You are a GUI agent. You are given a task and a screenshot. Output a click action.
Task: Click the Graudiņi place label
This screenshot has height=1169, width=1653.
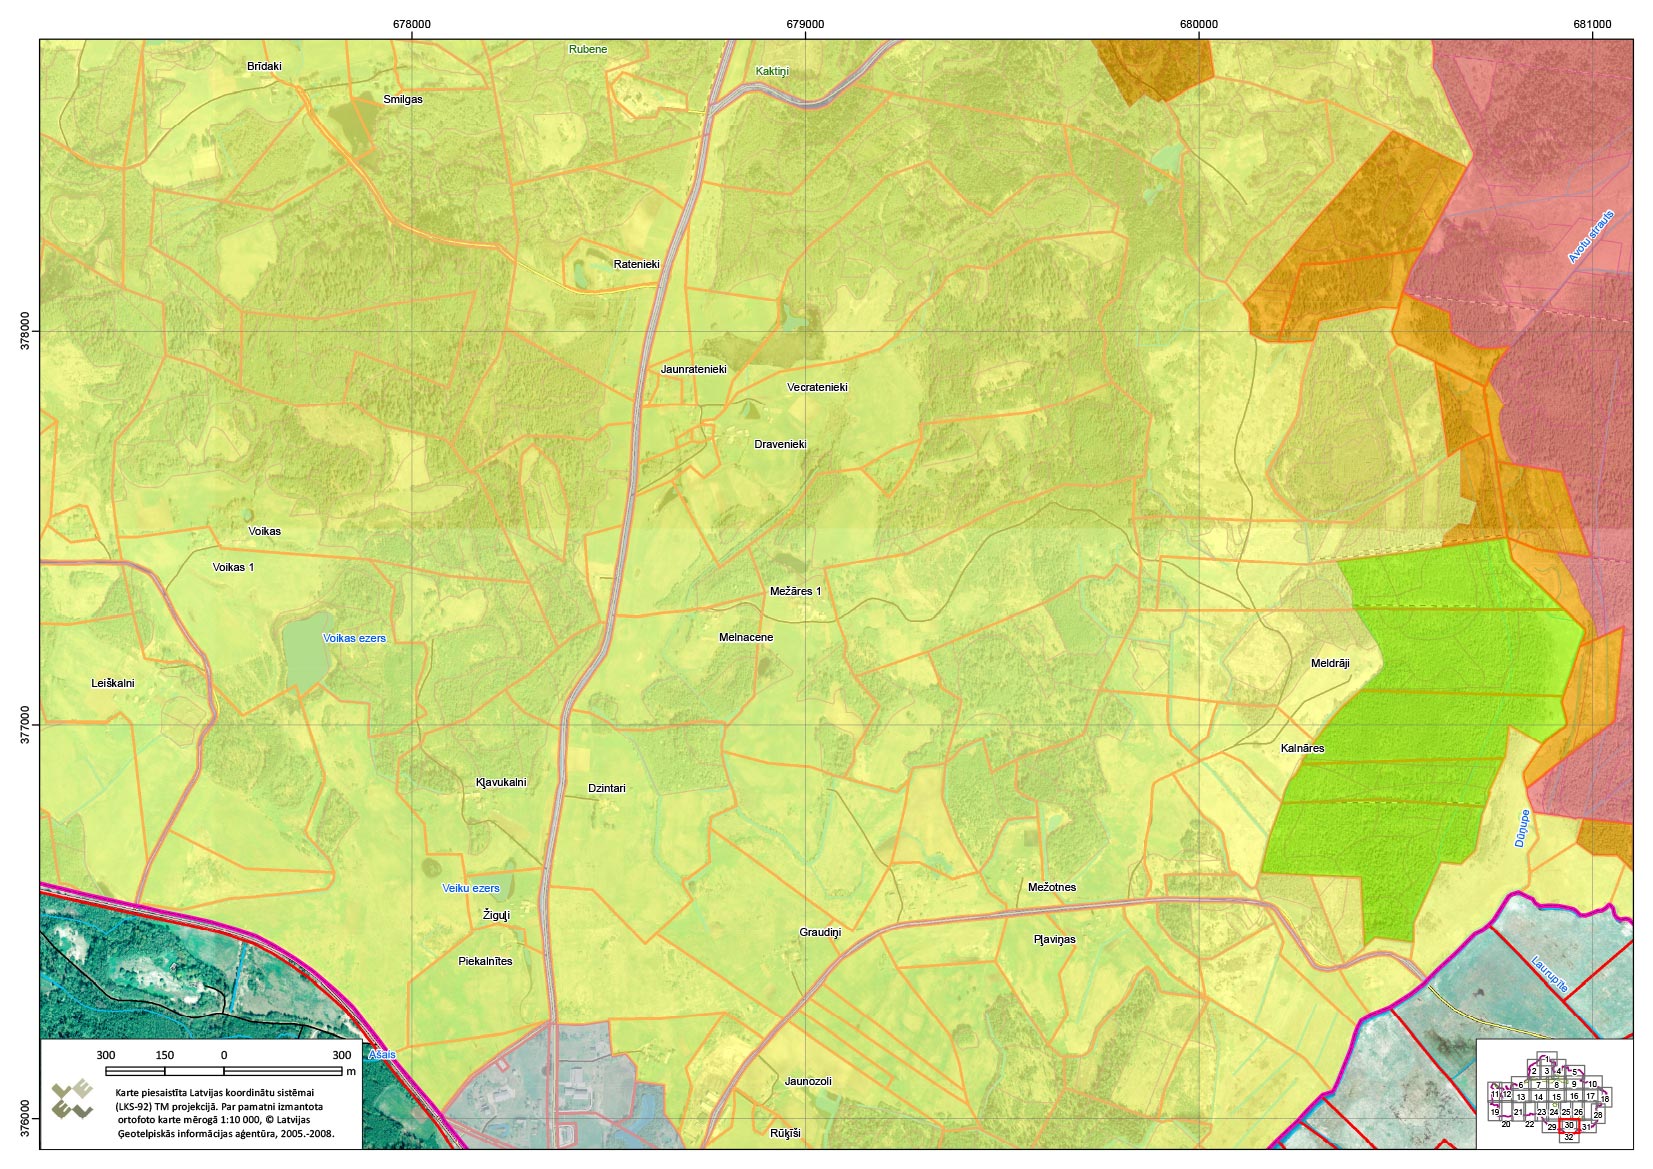tap(820, 932)
